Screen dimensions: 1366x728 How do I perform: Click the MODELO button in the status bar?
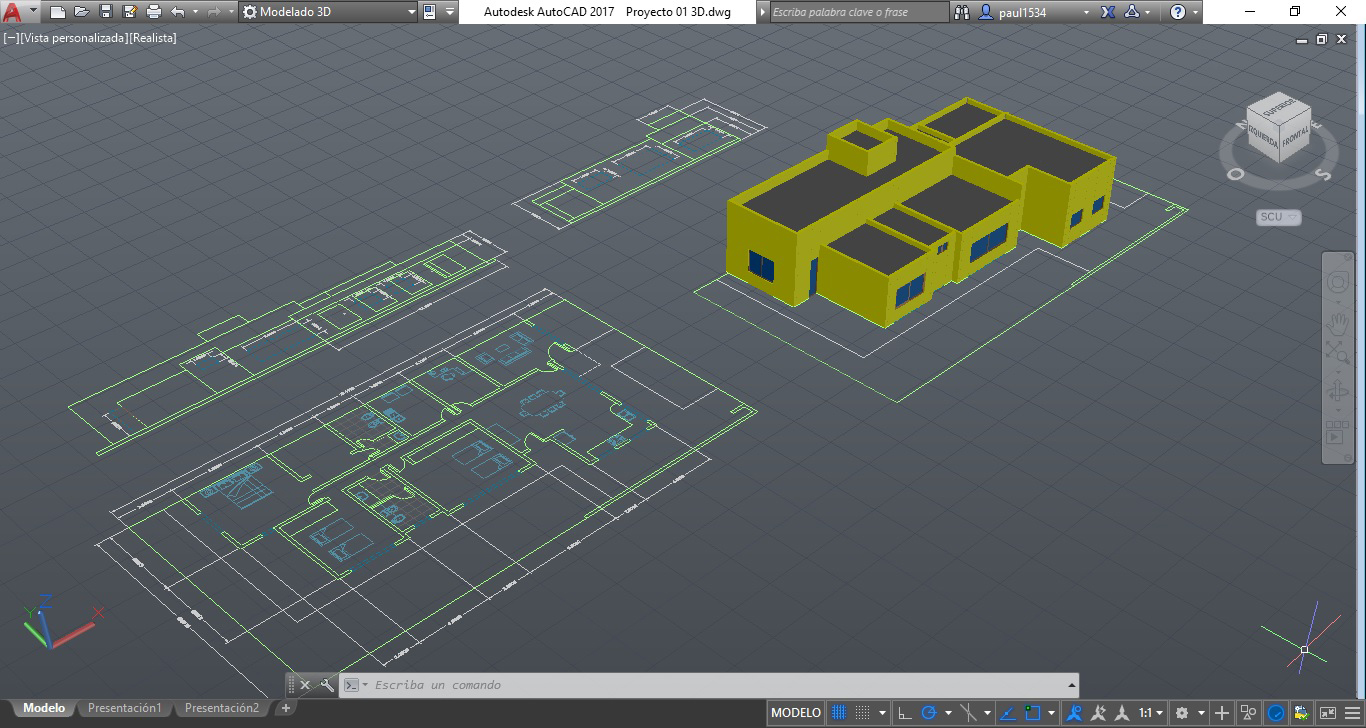[795, 712]
